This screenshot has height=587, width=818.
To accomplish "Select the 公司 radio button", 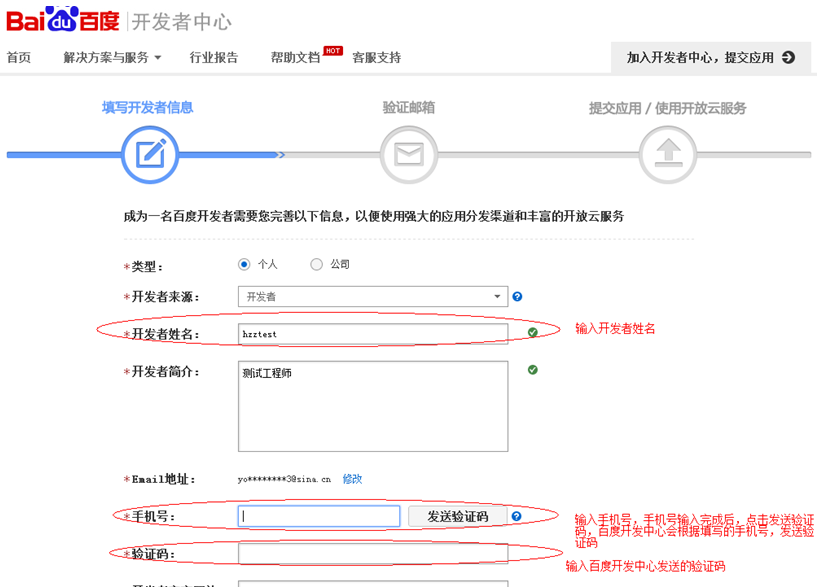I will (x=316, y=265).
